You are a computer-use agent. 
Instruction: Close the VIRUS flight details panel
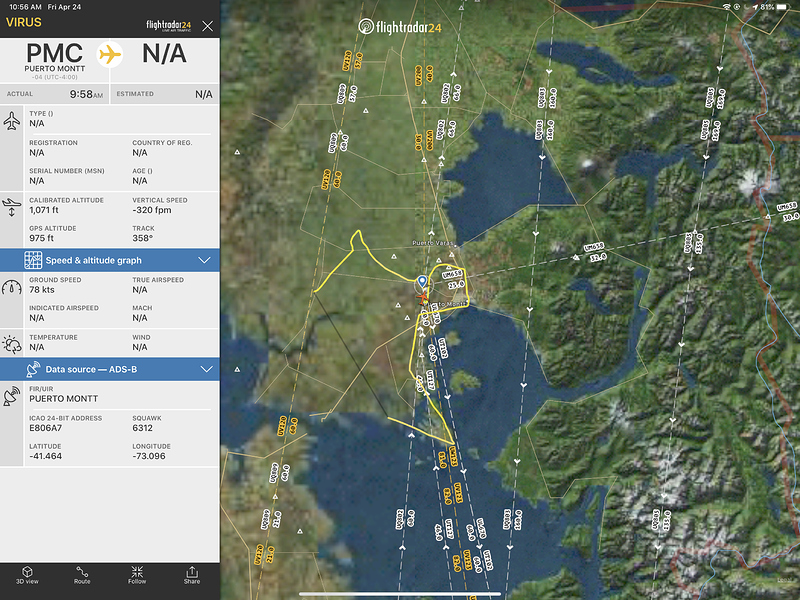207,26
